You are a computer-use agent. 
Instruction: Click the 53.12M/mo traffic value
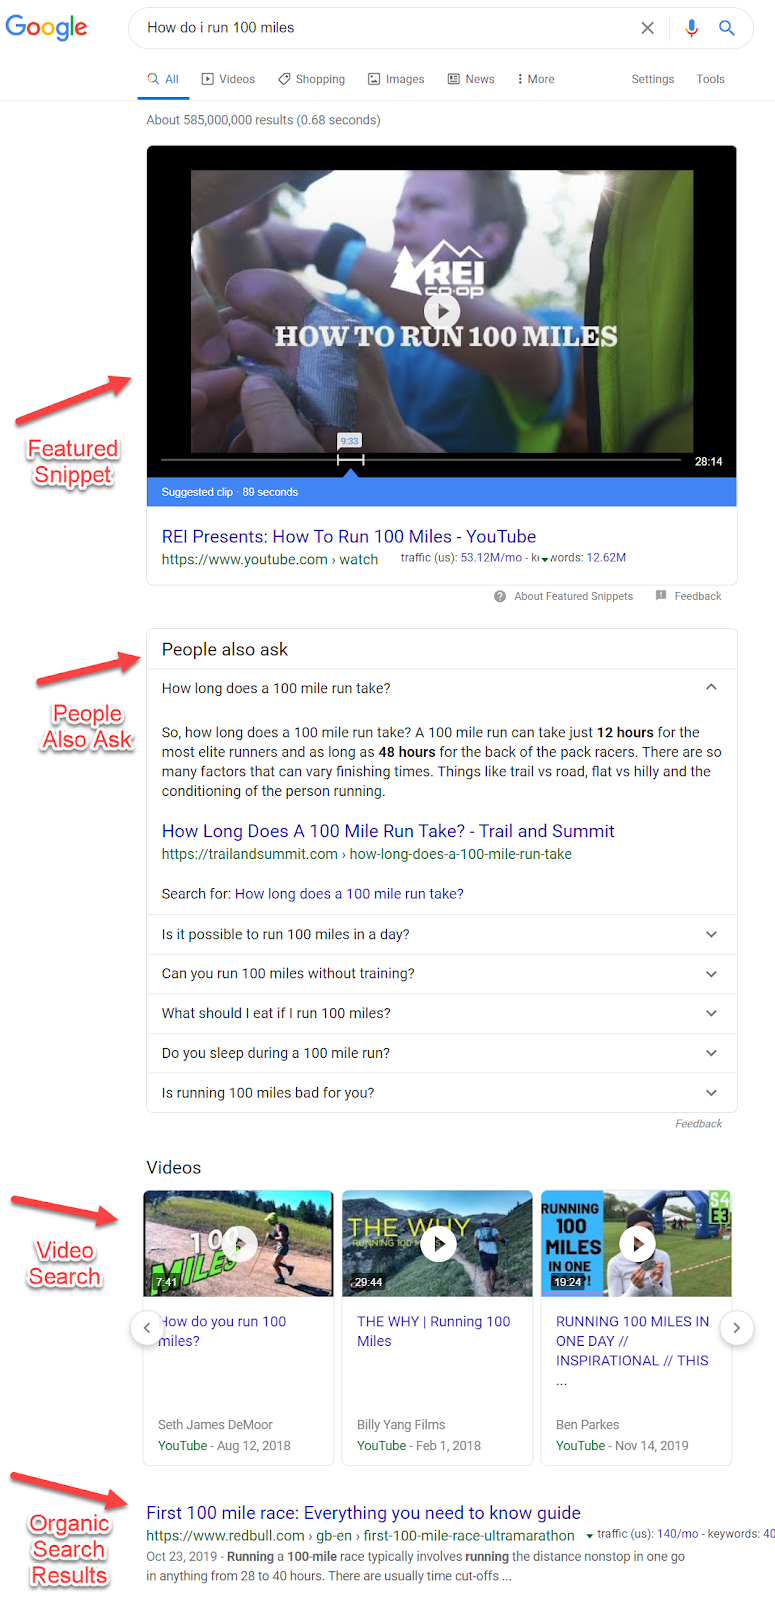(491, 558)
